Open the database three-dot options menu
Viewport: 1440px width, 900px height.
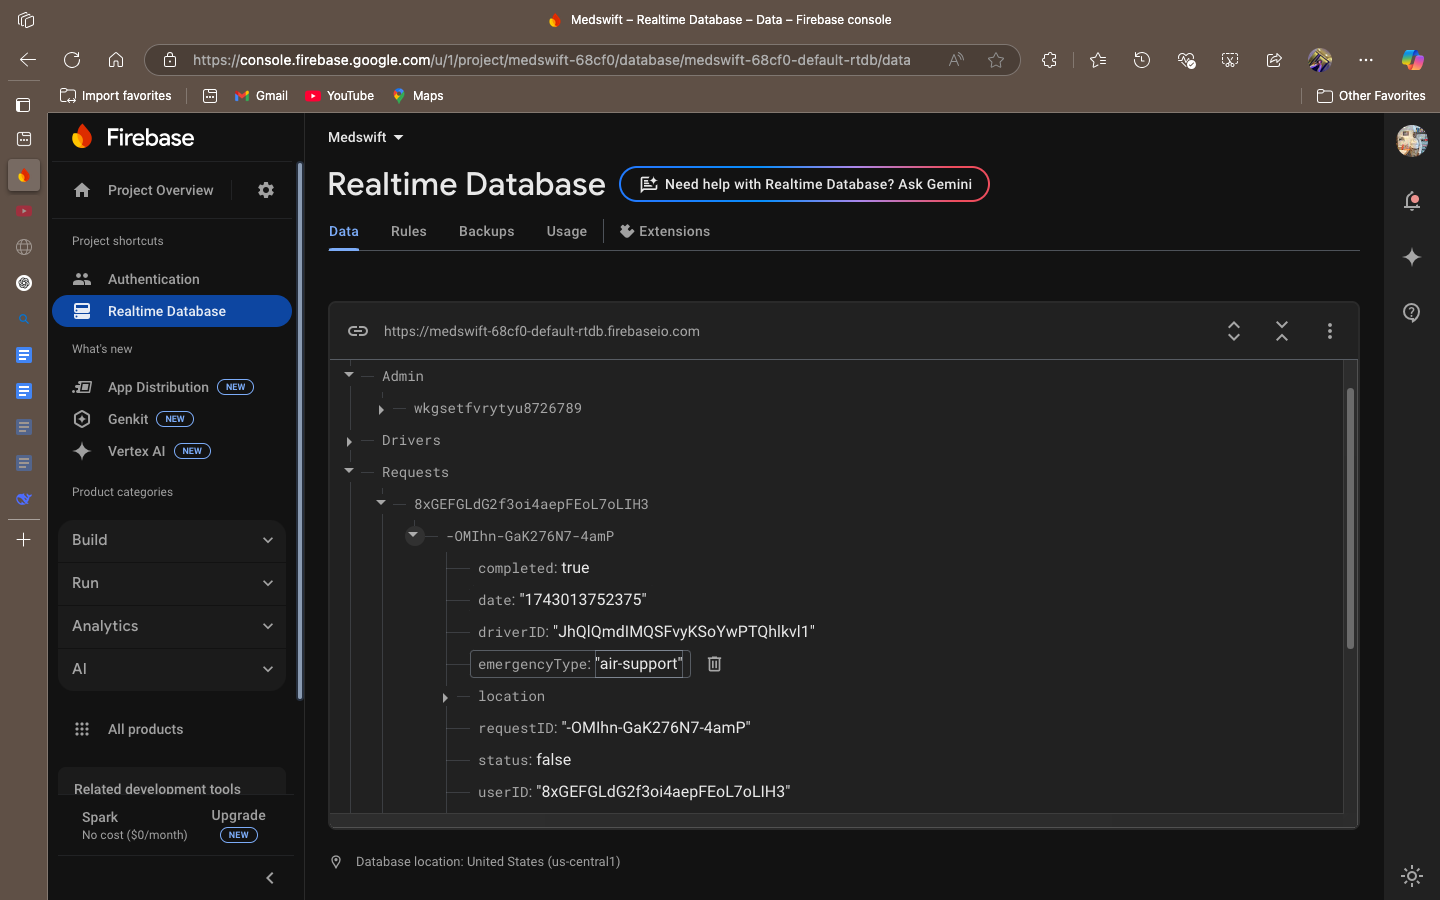click(x=1329, y=331)
